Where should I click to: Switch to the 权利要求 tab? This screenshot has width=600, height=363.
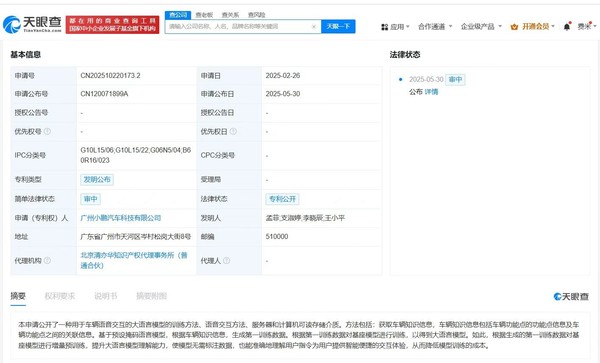click(x=60, y=296)
